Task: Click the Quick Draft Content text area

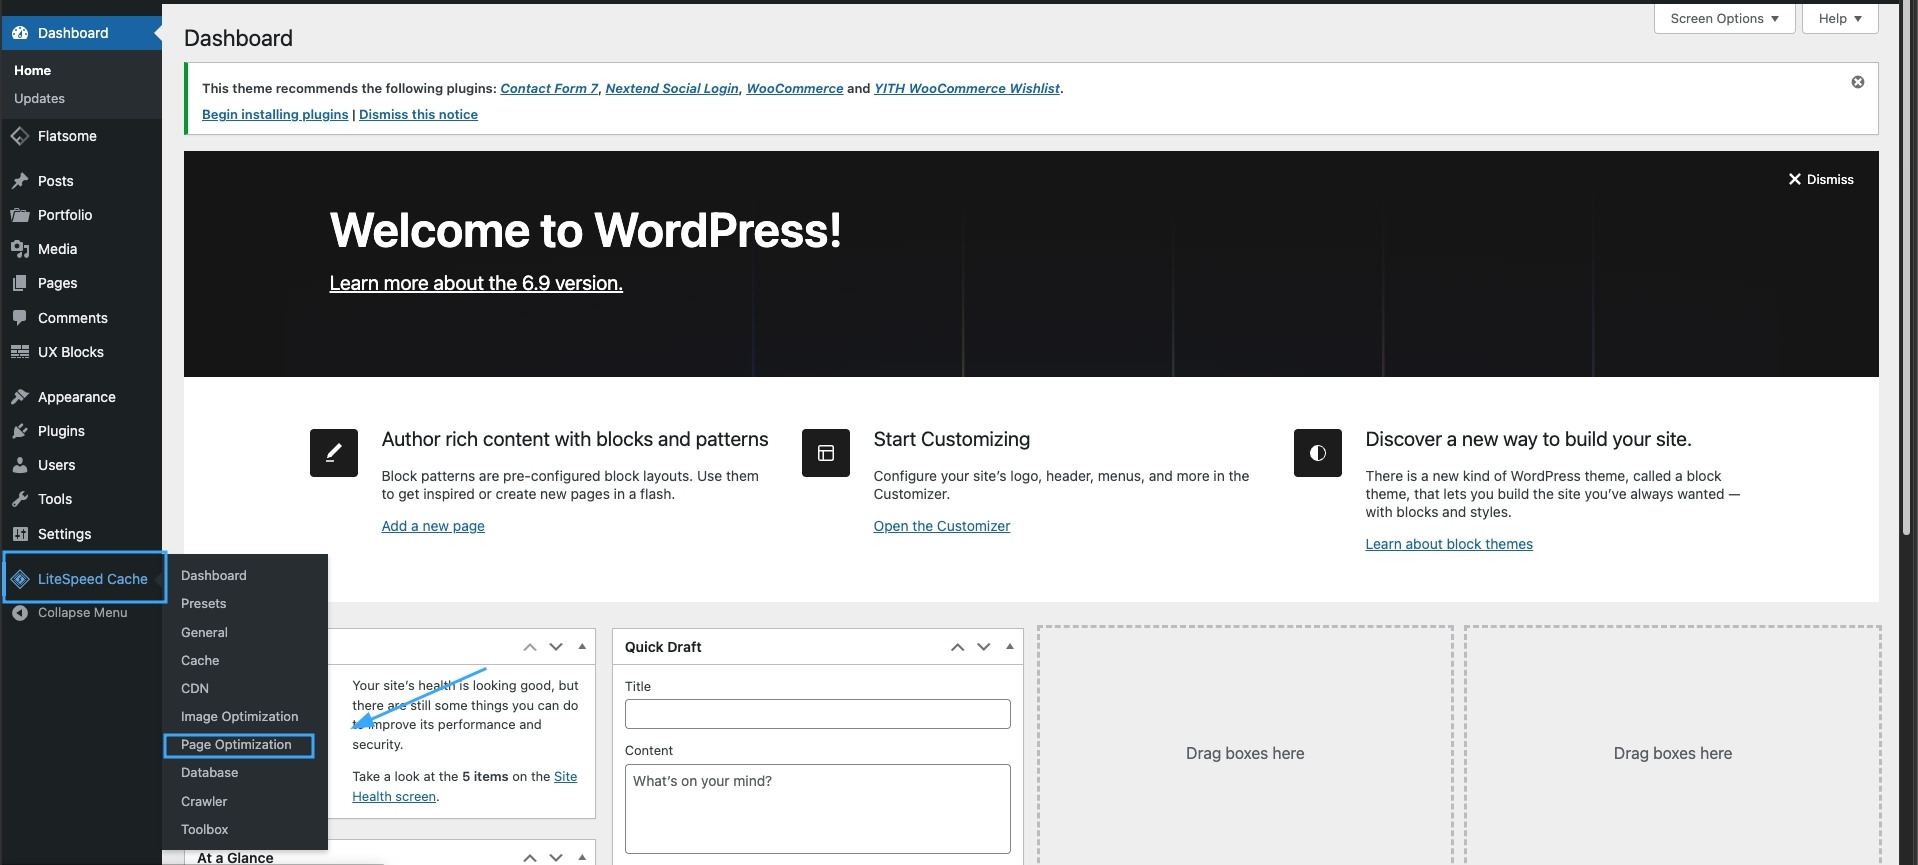Action: point(818,809)
